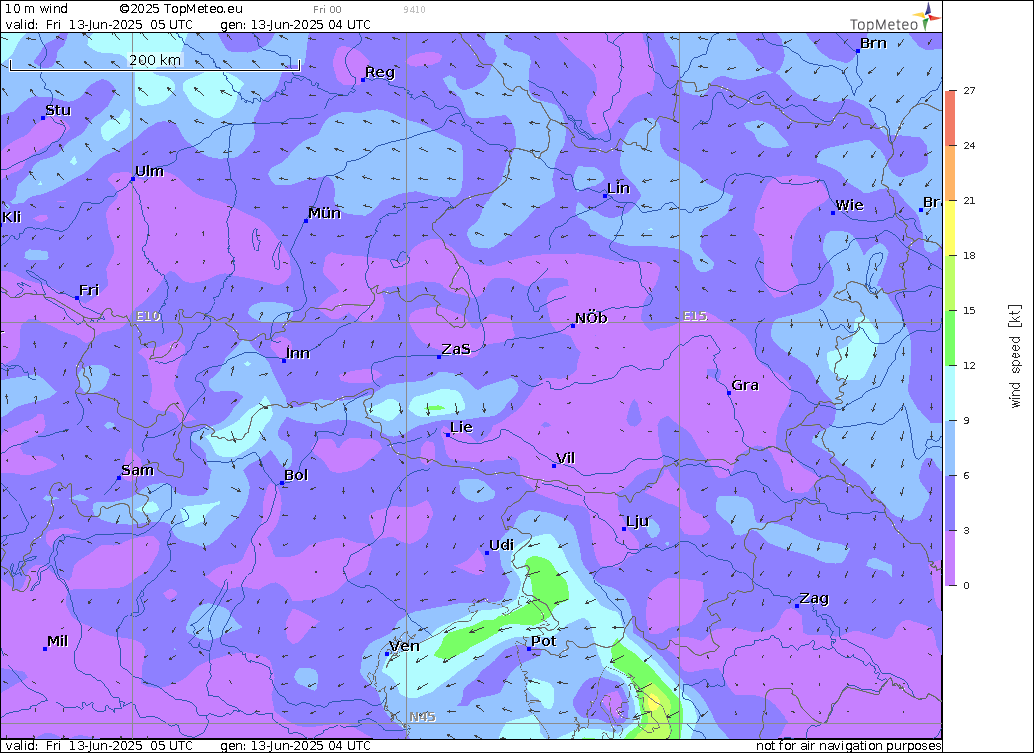Click the Gra city label

(x=745, y=385)
